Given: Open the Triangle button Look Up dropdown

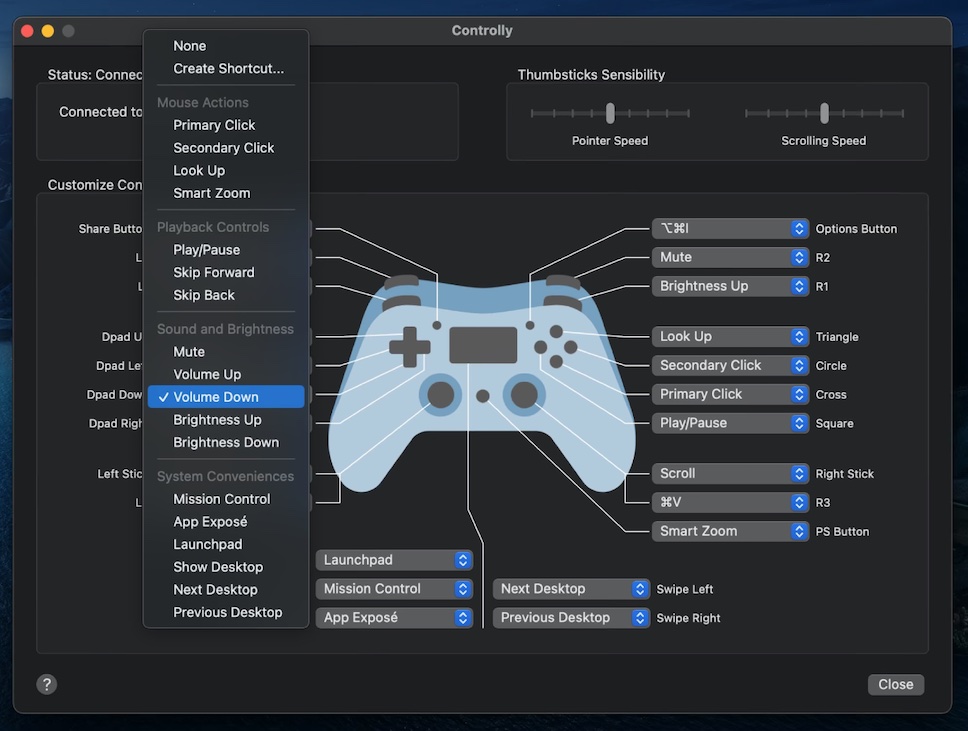Looking at the screenshot, I should click(730, 337).
